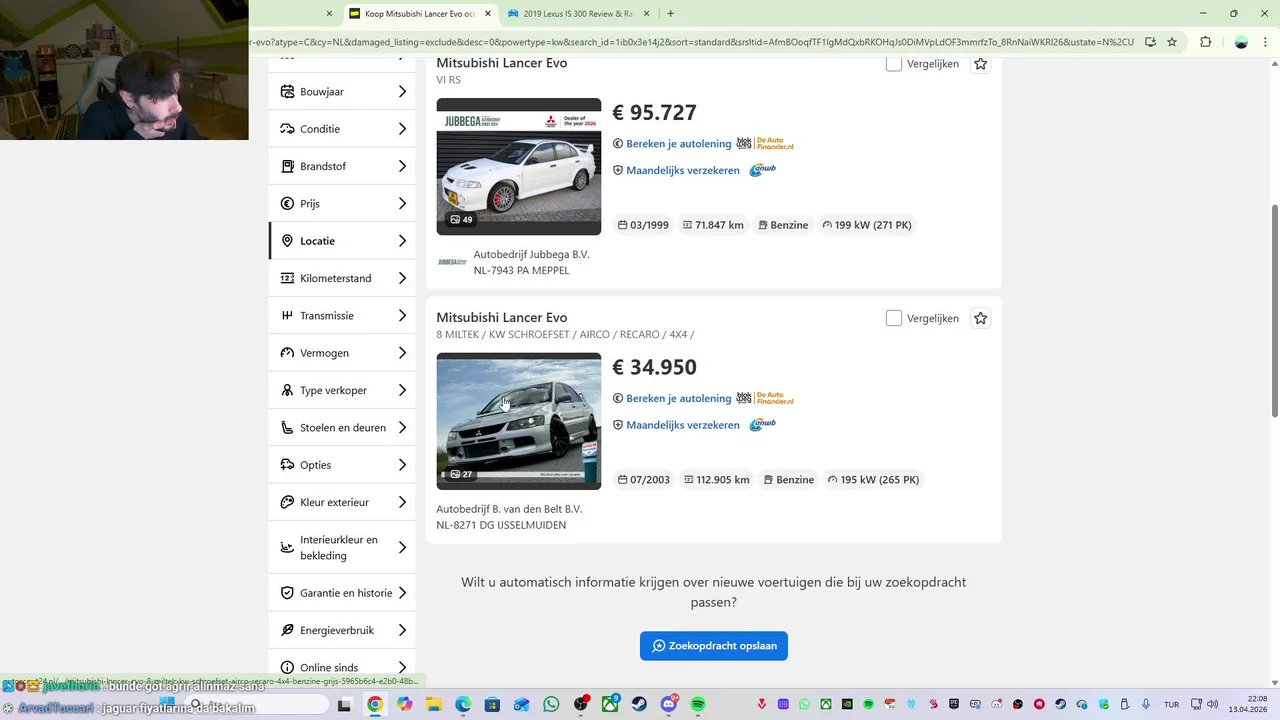Viewport: 1280px width, 720px height.
Task: Open Bereken je autolening for € 95.727 car
Action: coord(678,144)
